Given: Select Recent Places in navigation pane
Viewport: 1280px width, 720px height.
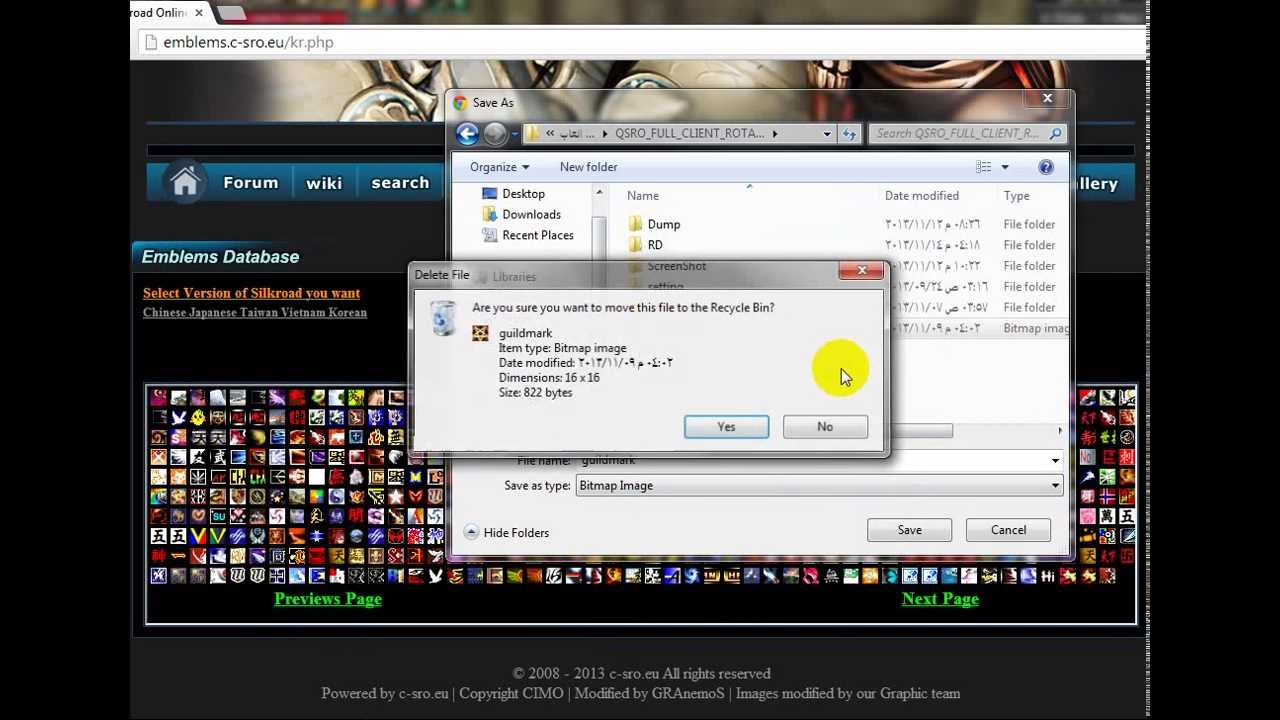Looking at the screenshot, I should click(527, 235).
